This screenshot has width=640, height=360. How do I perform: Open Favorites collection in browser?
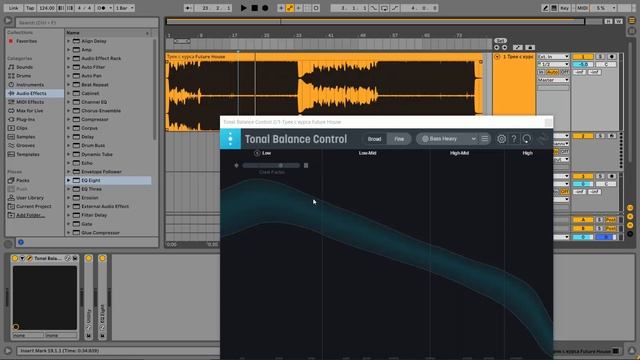point(26,41)
